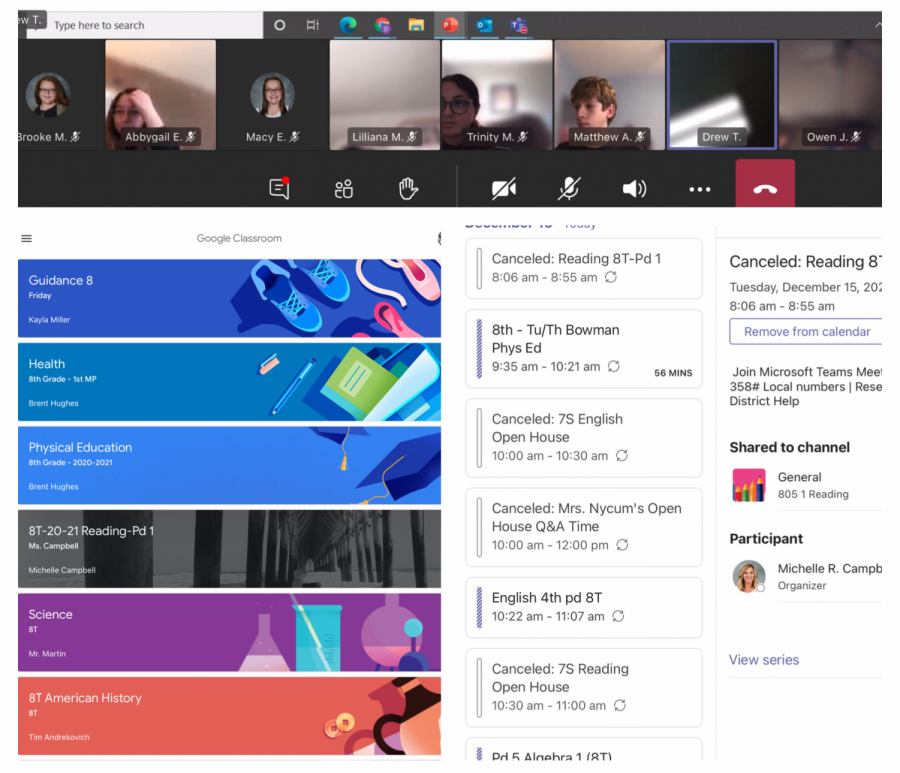Click Remove from calendar button
This screenshot has width=900, height=773.
click(x=806, y=332)
